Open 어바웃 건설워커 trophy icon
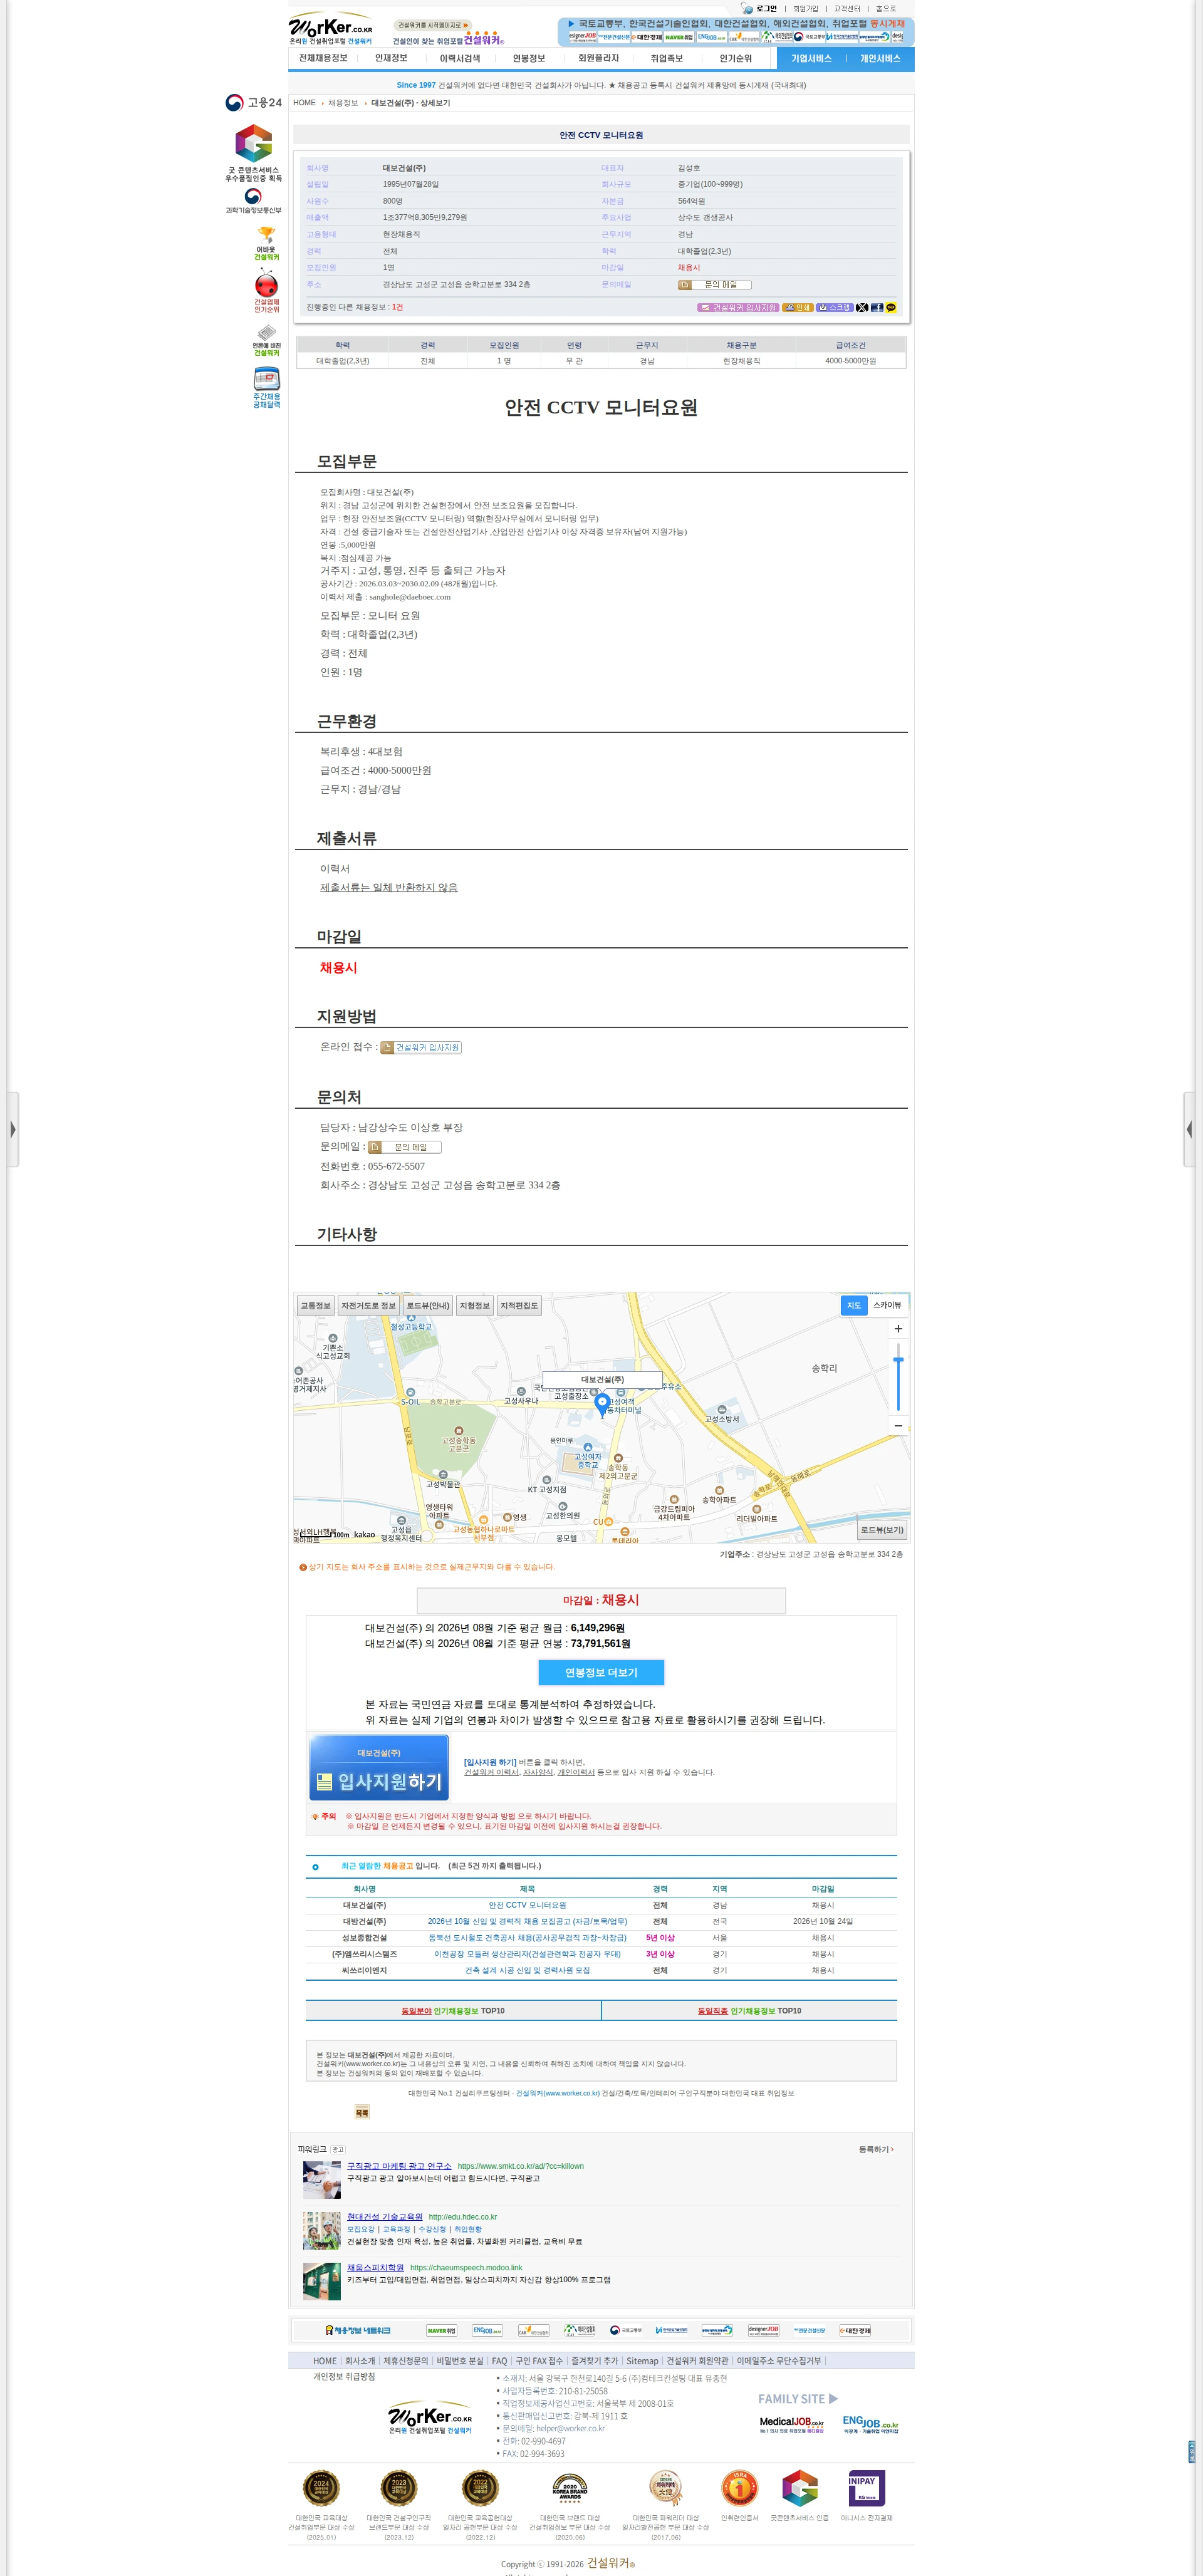Viewport: 1203px width, 2576px height. (x=266, y=244)
